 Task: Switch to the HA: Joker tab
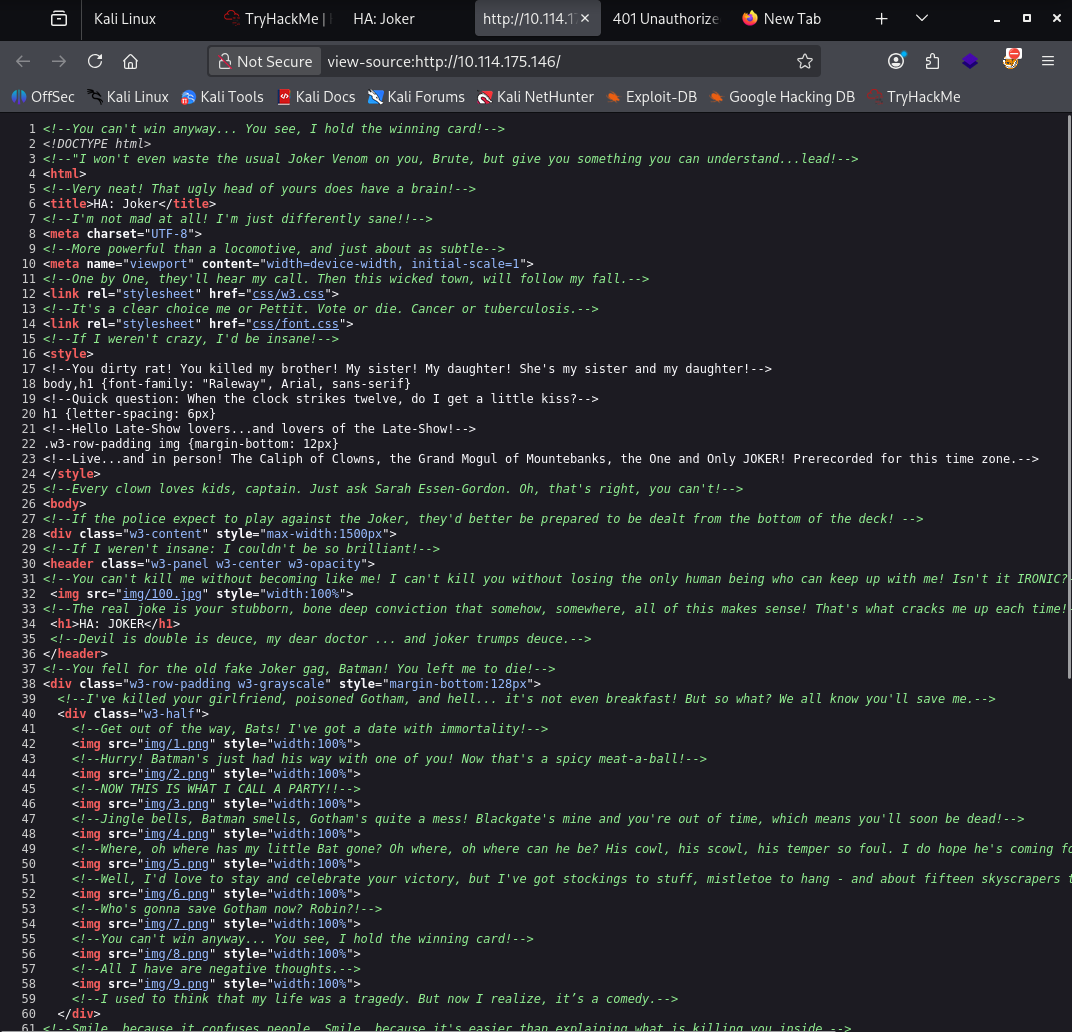[x=384, y=19]
